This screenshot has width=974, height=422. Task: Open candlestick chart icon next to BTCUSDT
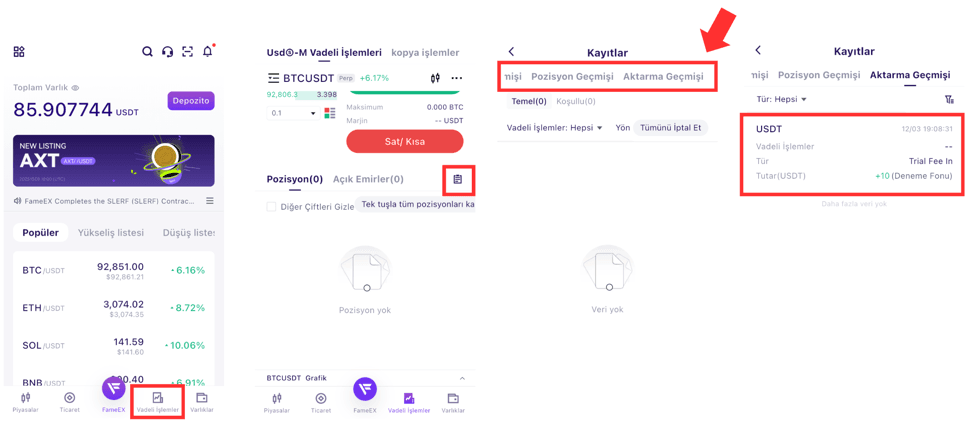435,78
